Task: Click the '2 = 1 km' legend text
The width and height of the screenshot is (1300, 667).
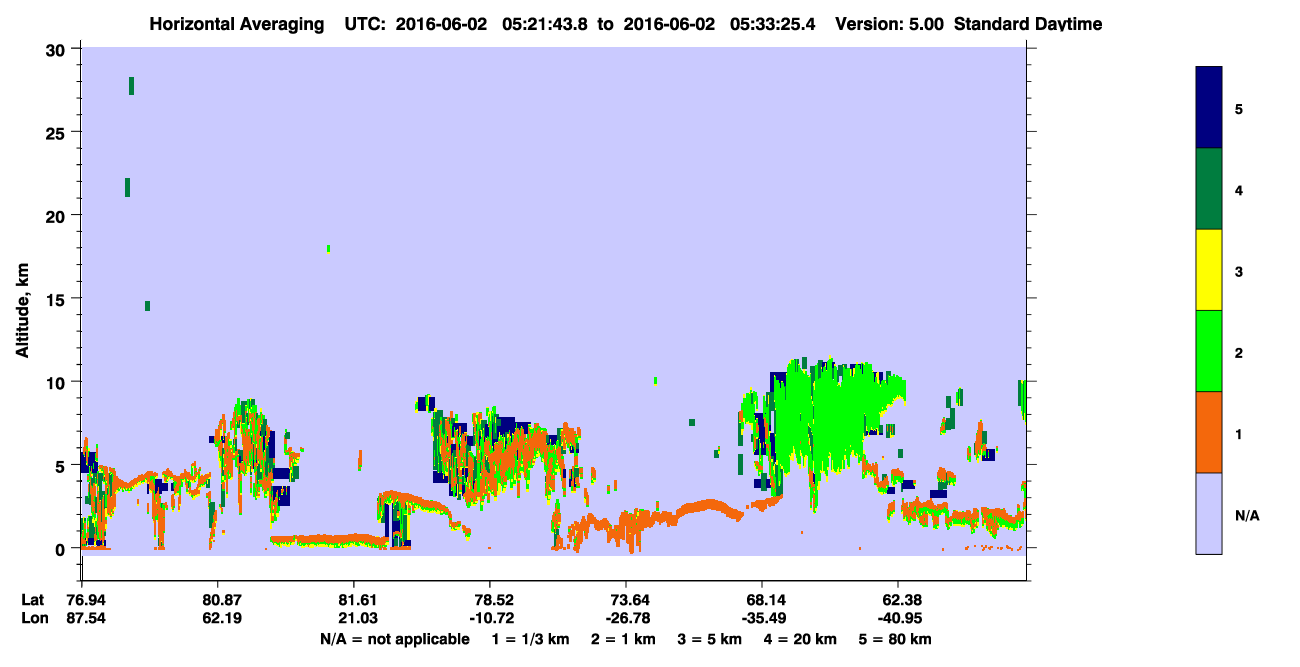Action: tap(625, 638)
